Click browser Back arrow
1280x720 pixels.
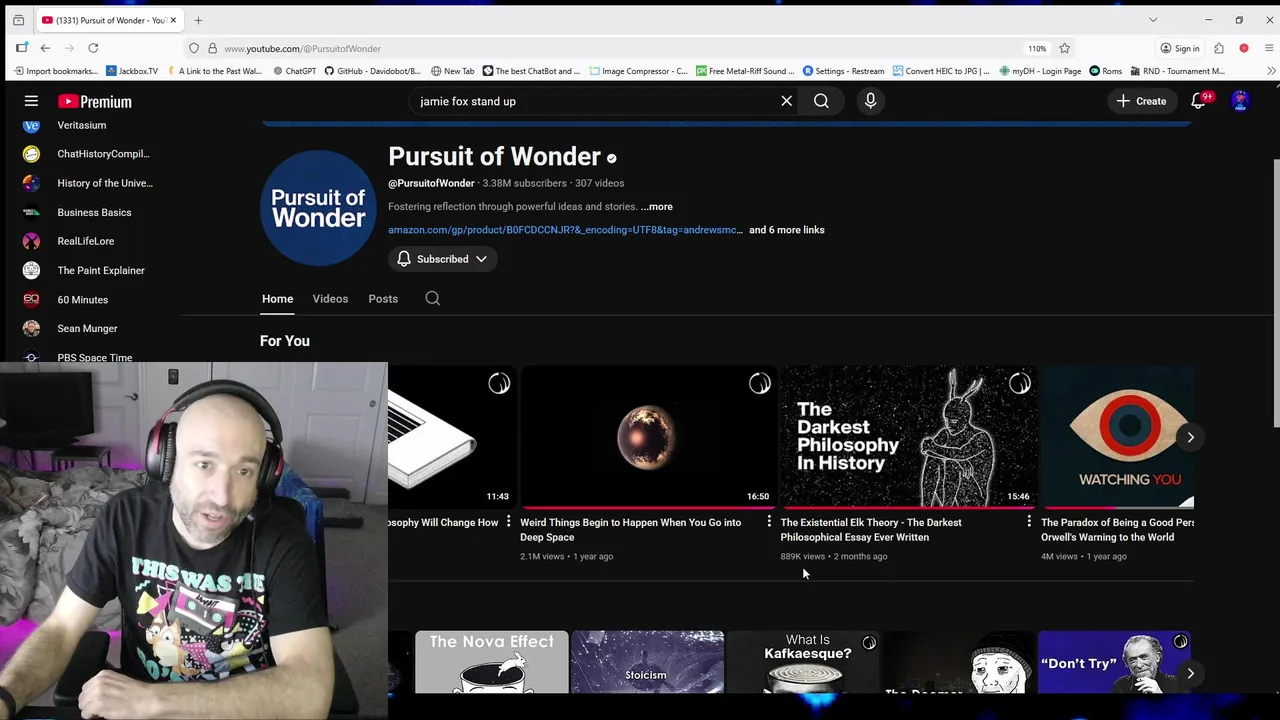tap(45, 48)
